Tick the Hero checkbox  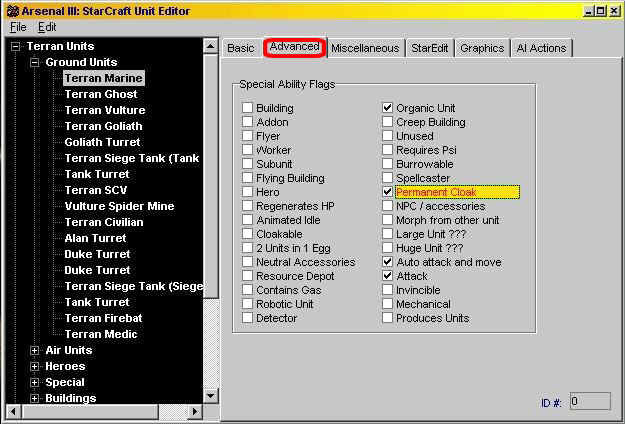click(248, 192)
